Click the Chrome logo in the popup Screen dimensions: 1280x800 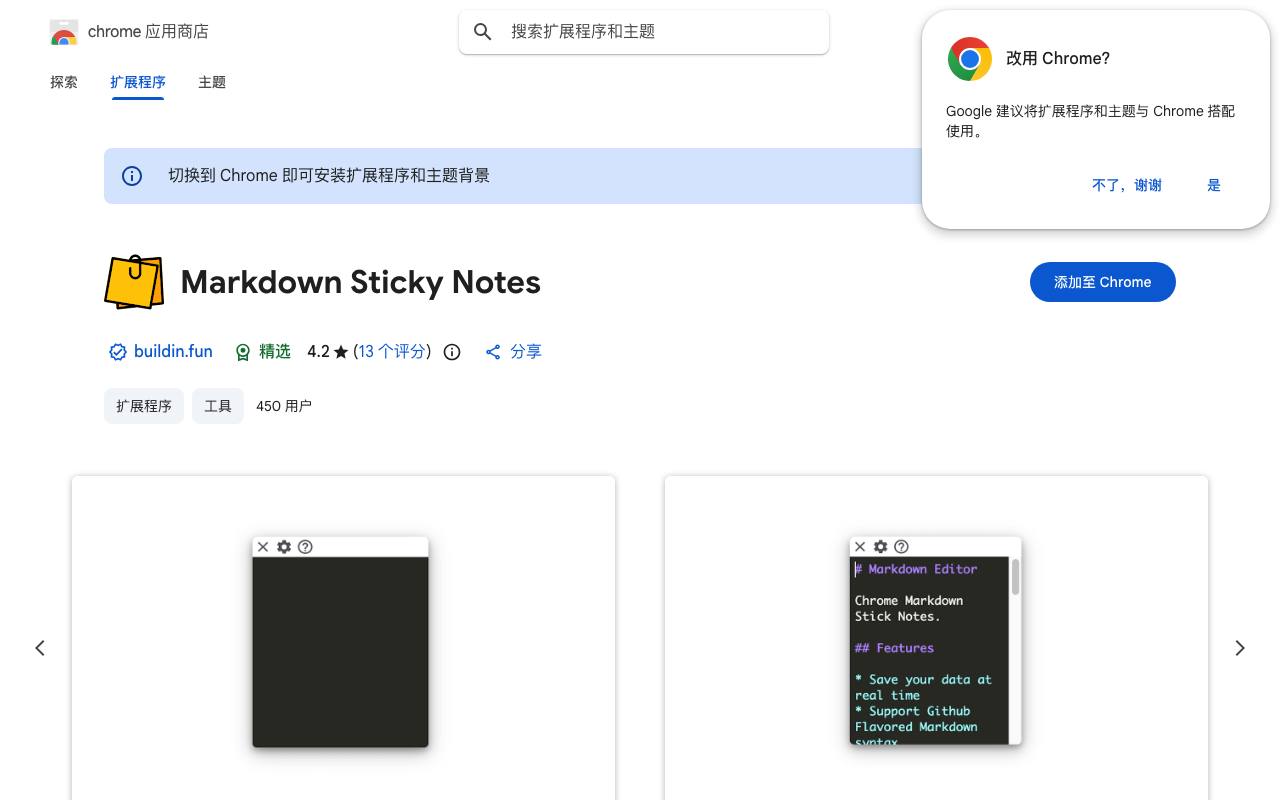click(x=970, y=59)
